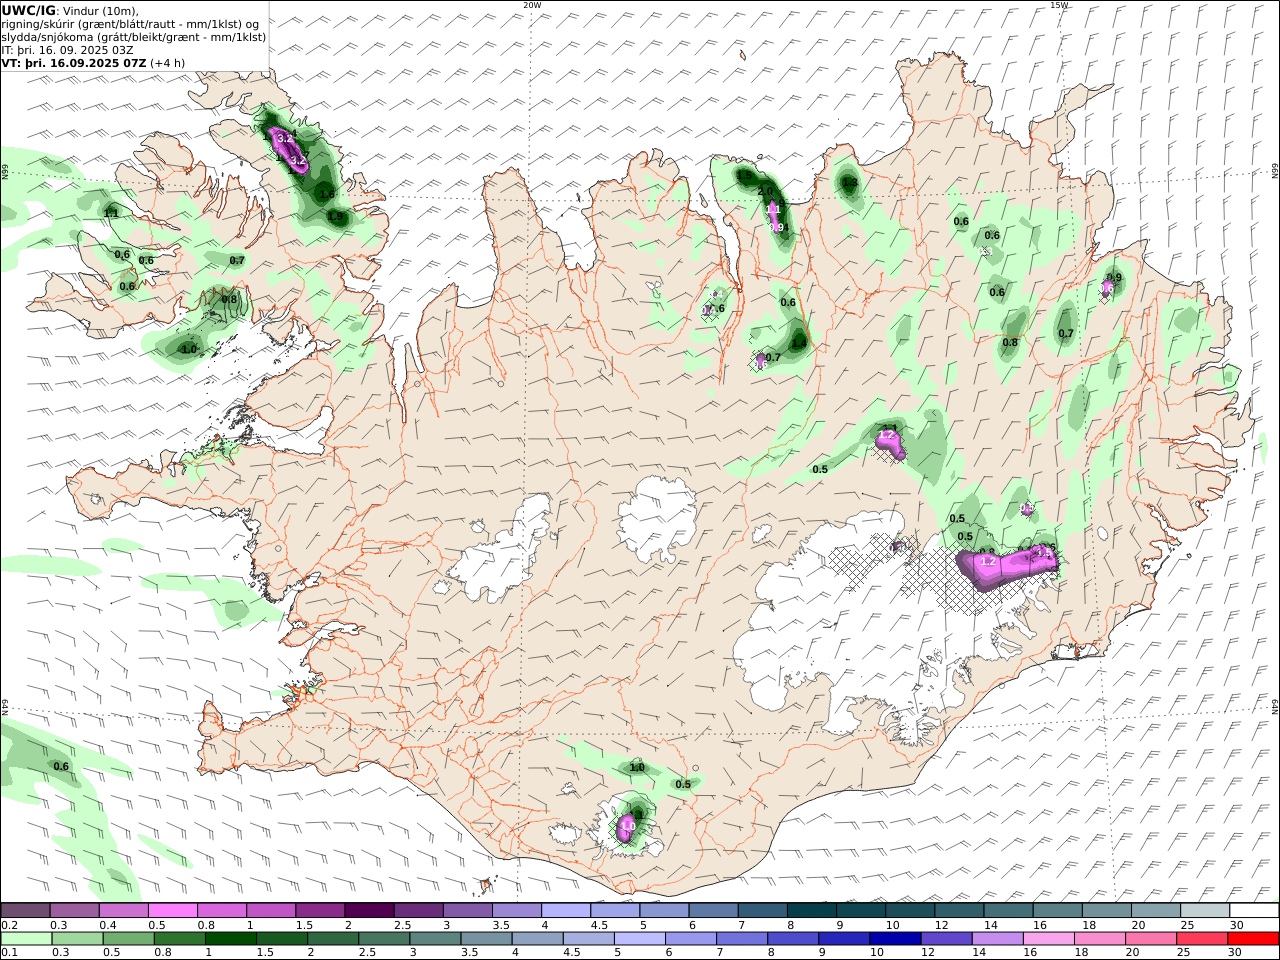Screen dimensions: 1280x960
Task: Click the 2.0 precipitation value on north coast
Action: pyautogui.click(x=765, y=192)
